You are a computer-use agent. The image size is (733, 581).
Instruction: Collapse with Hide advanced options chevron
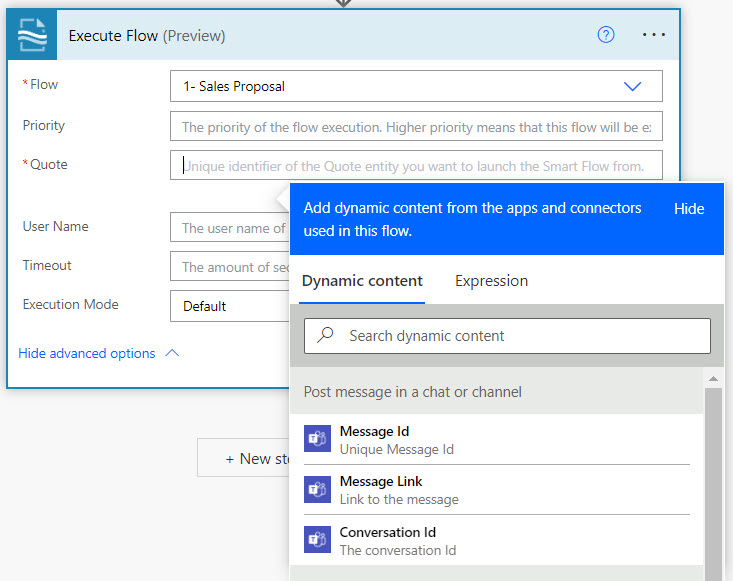(172, 353)
